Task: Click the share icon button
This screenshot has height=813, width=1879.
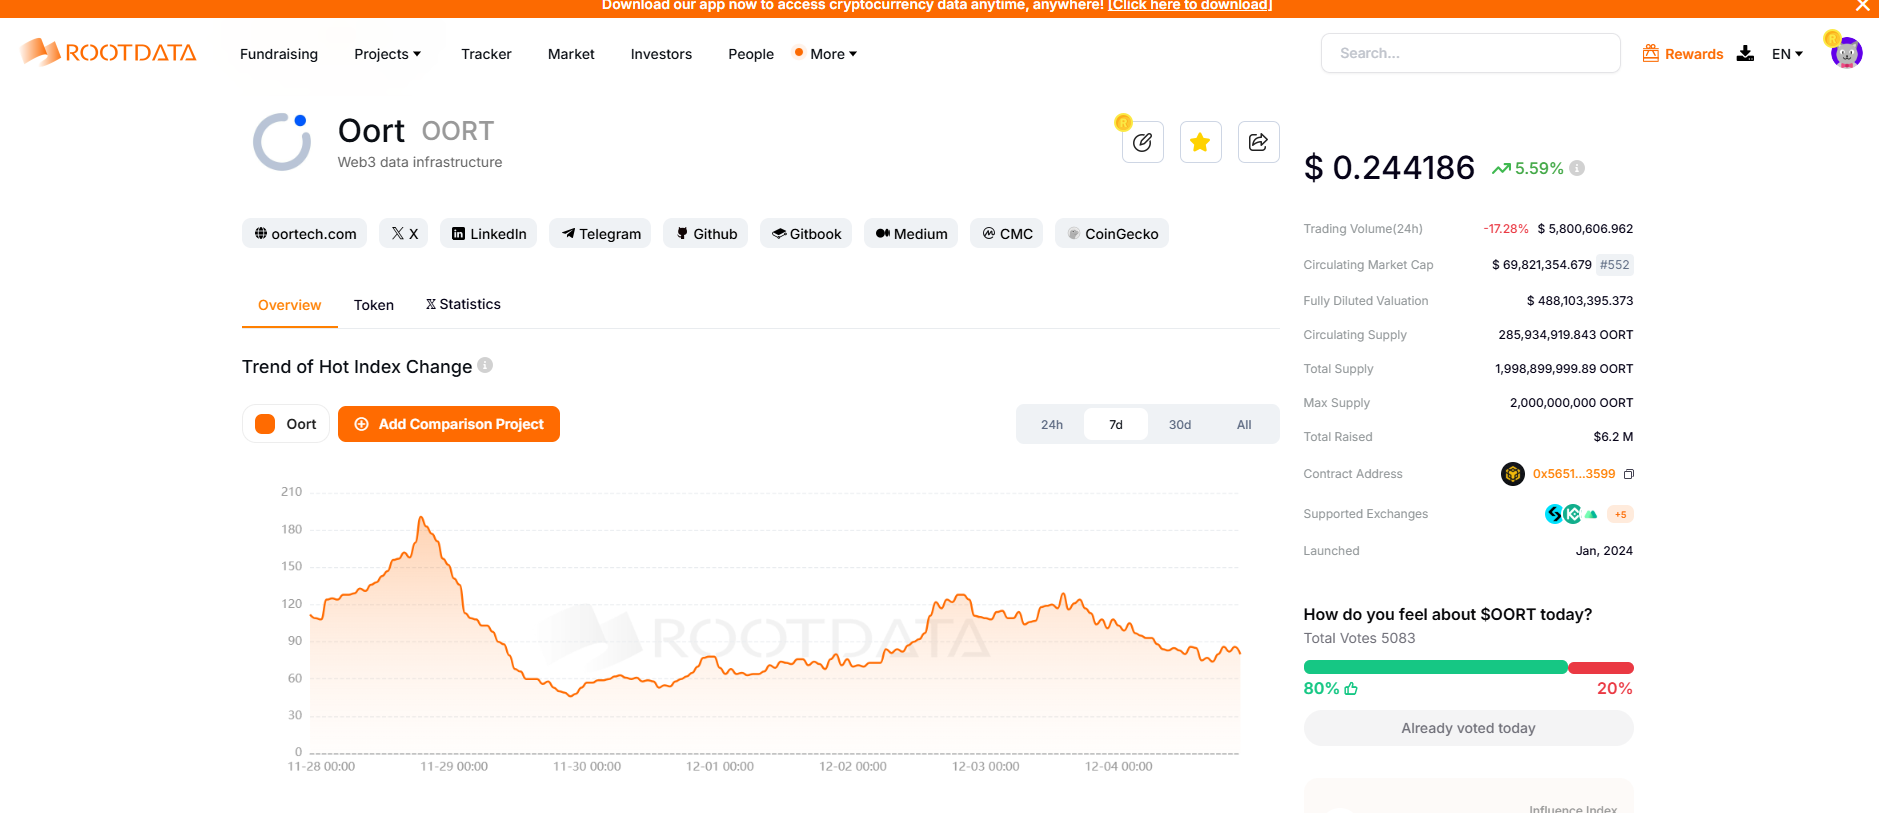Action: 1258,142
